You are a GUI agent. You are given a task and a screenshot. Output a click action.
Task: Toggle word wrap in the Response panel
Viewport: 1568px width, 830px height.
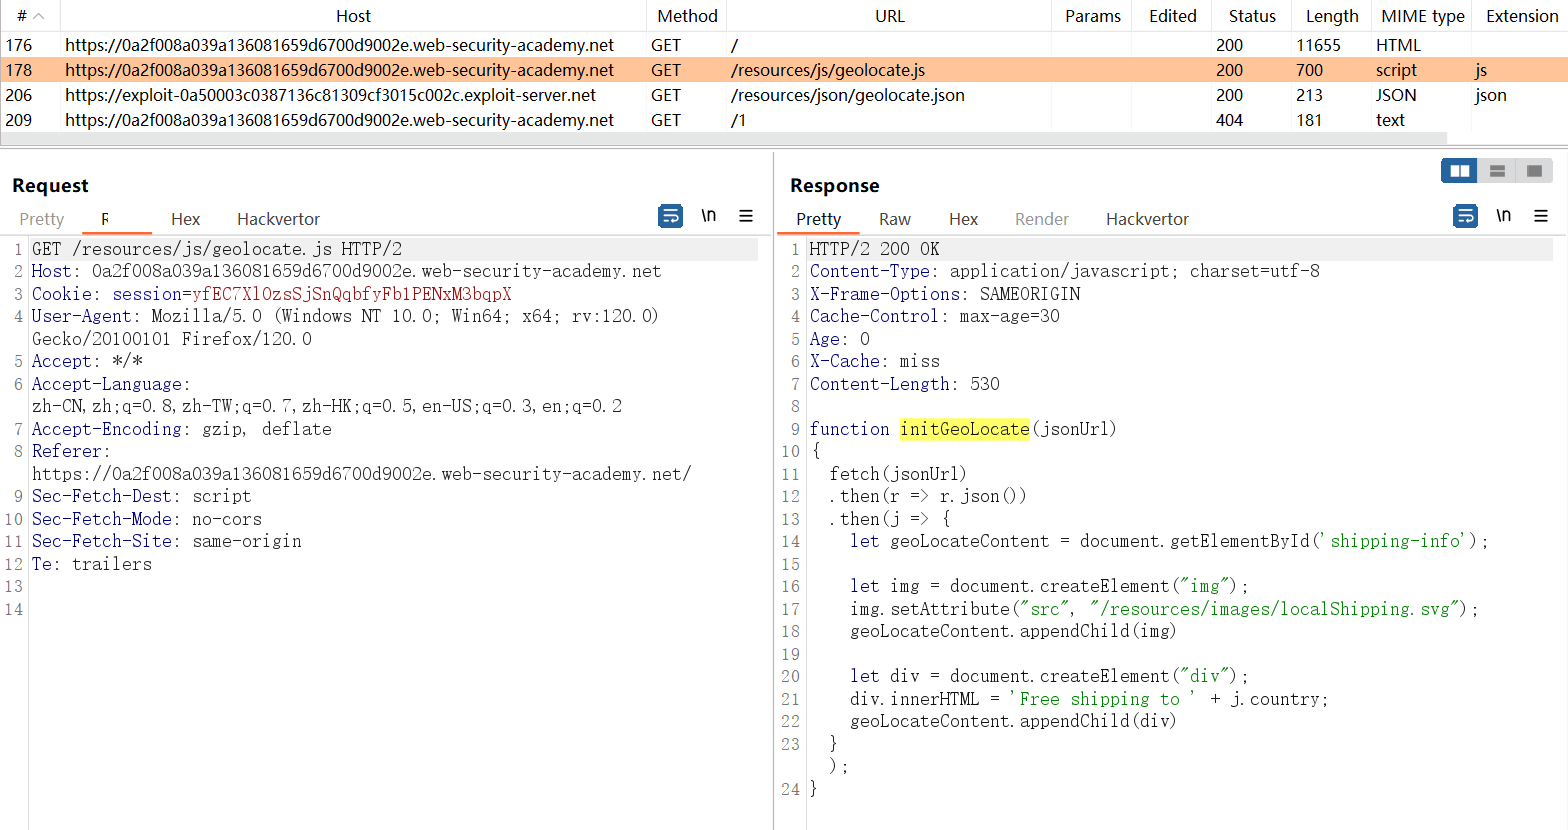[1465, 216]
